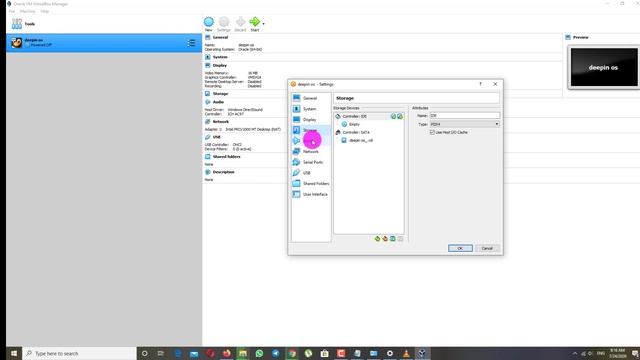640x360 pixels.
Task: Click System section header in details
Action: click(x=220, y=57)
